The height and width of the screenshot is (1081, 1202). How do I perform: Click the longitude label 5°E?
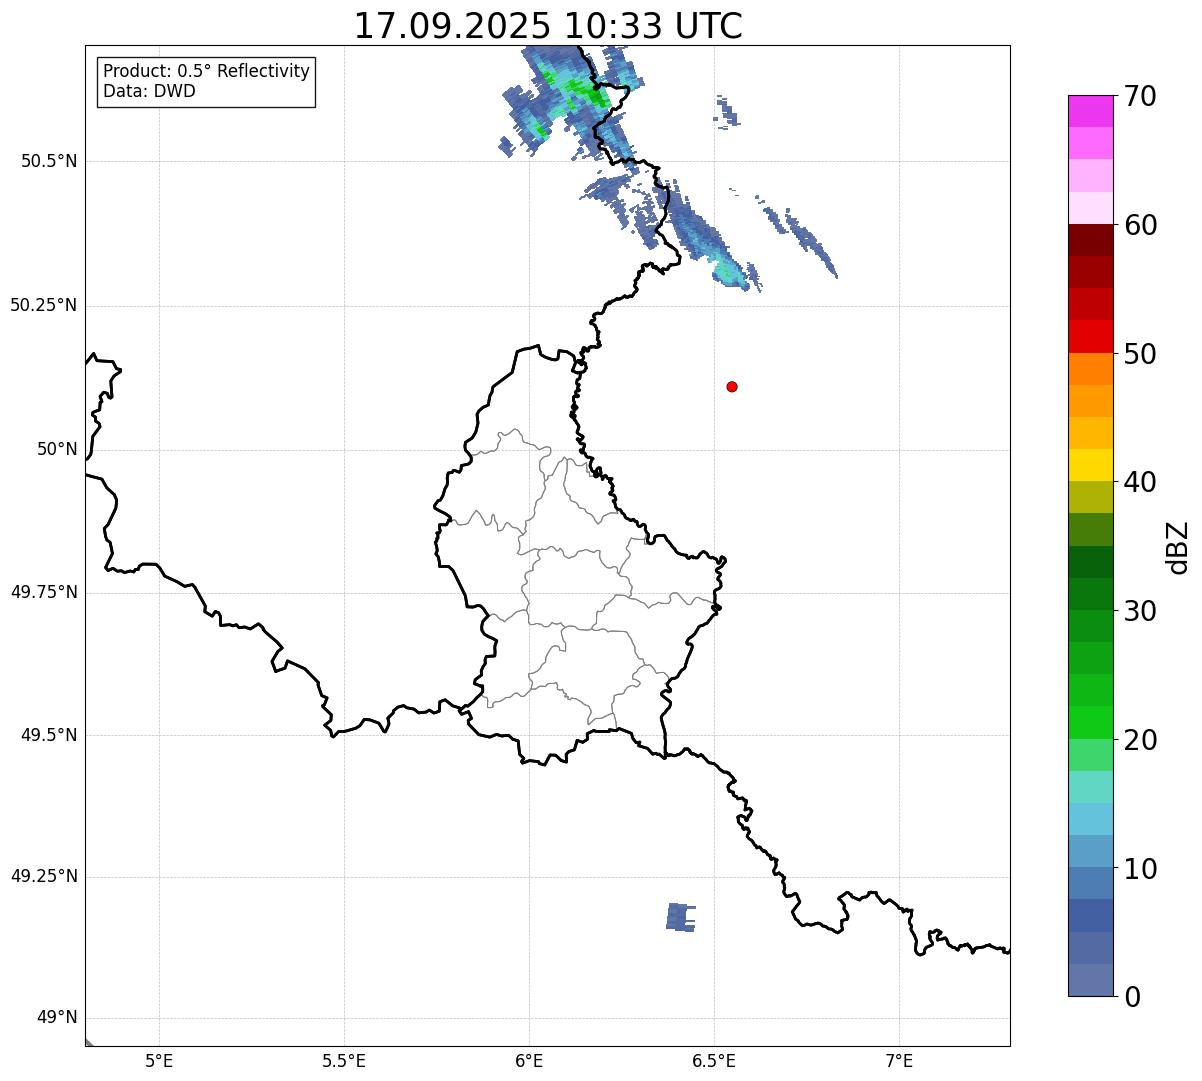159,1062
